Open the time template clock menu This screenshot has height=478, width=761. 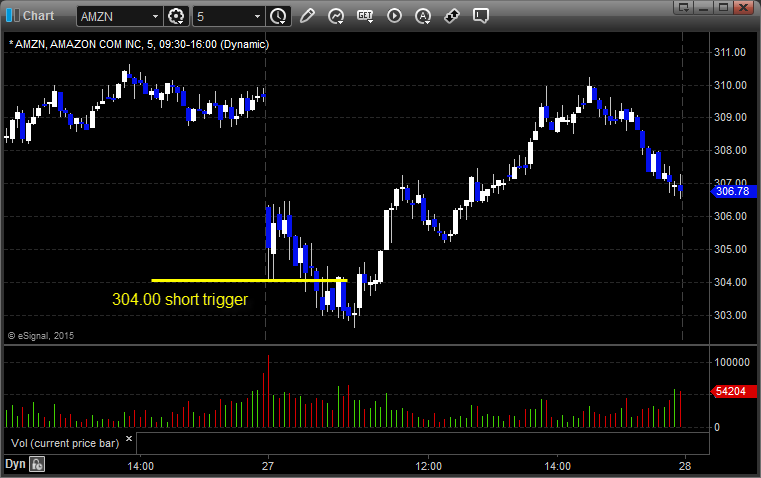[x=279, y=16]
